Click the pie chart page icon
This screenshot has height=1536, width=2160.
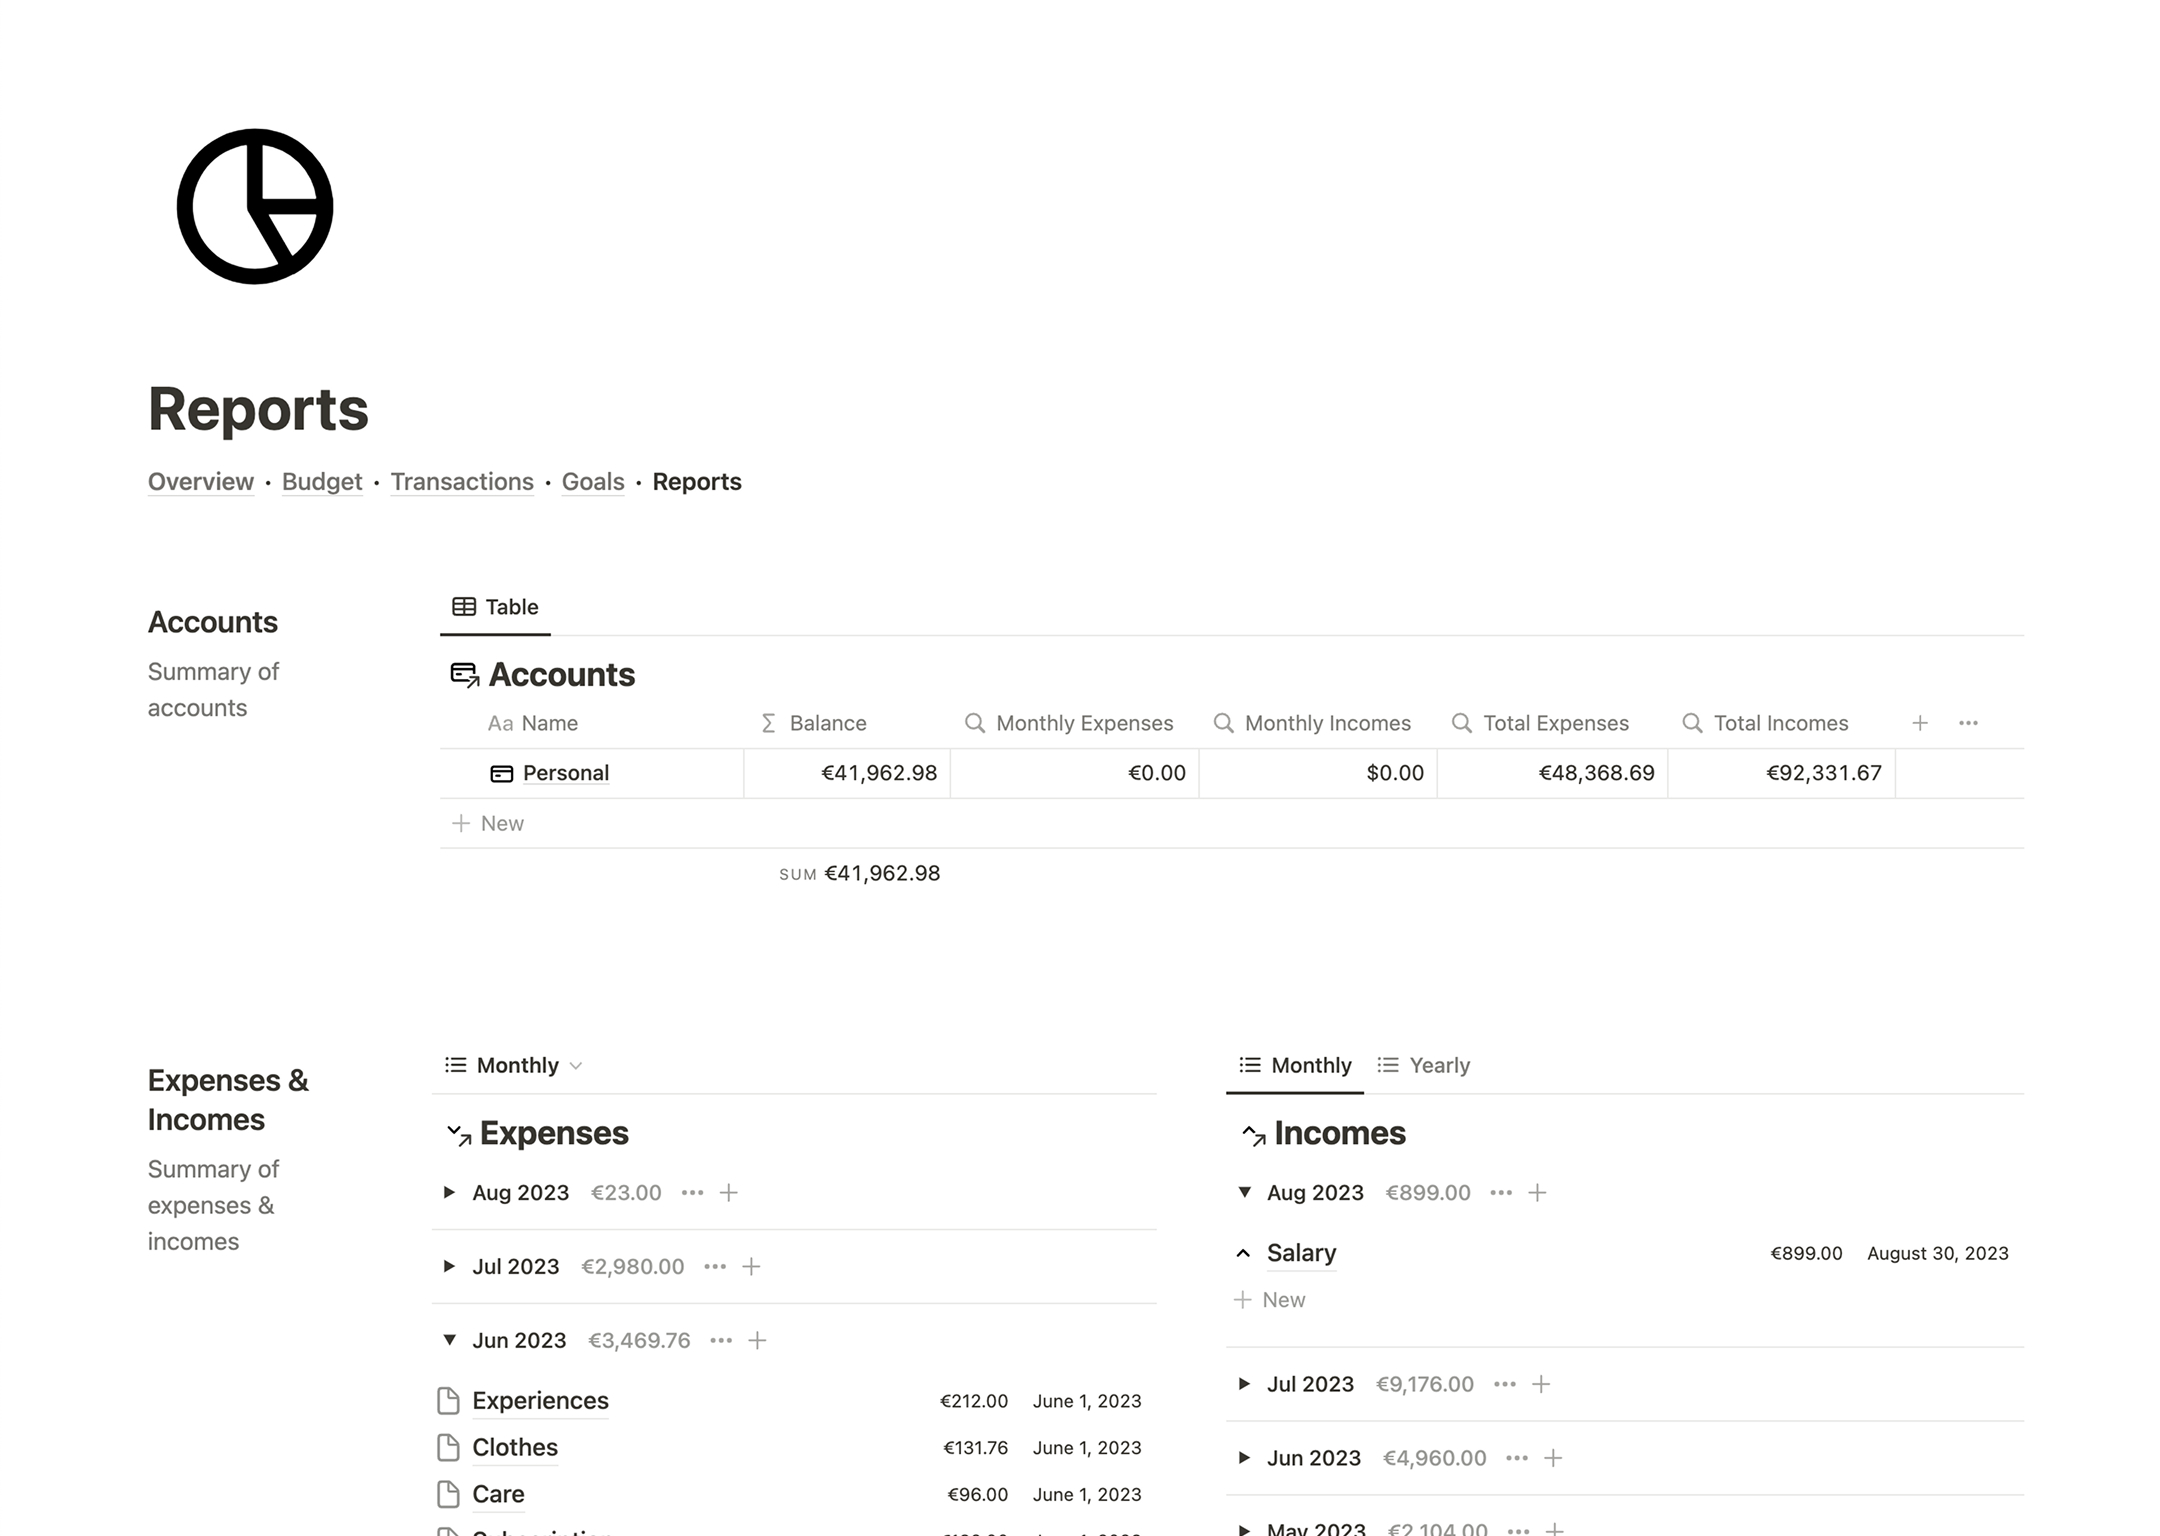(x=255, y=206)
